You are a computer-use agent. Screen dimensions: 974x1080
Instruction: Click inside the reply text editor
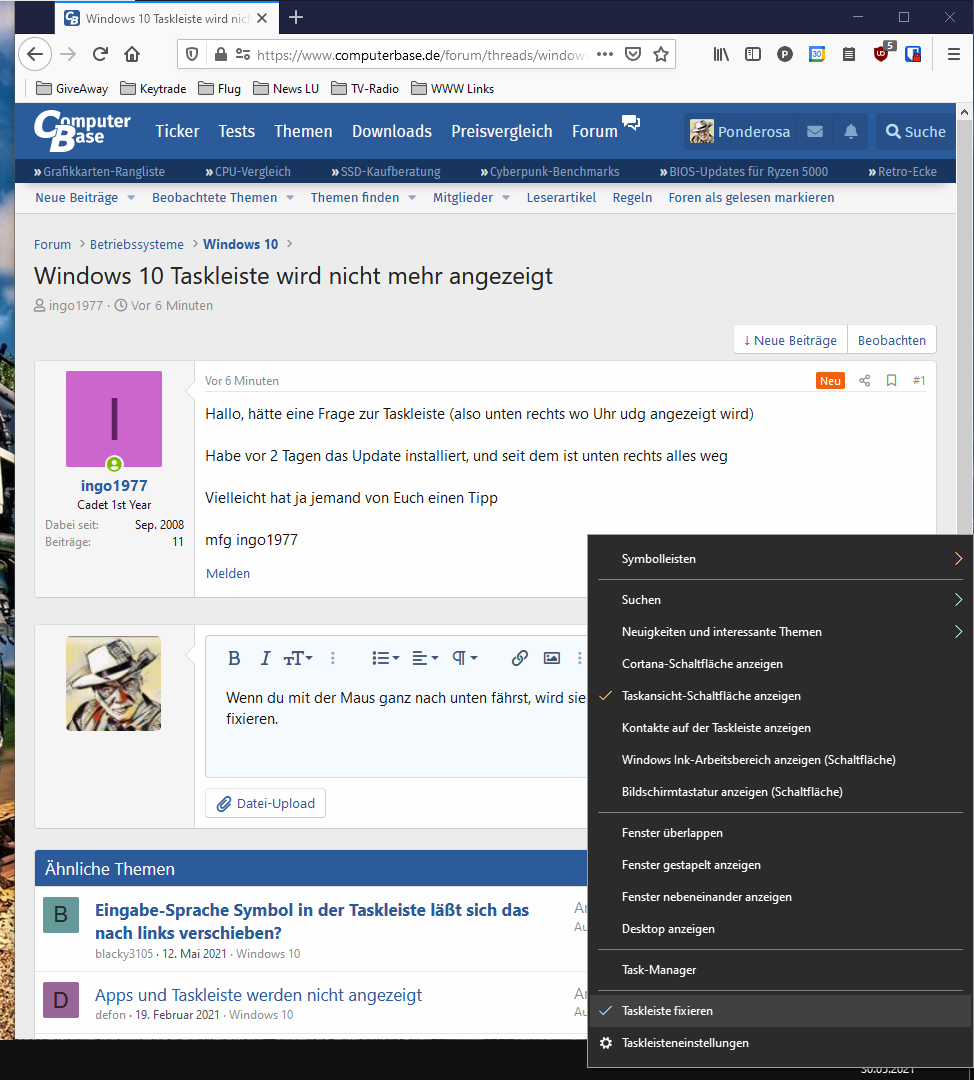point(396,730)
